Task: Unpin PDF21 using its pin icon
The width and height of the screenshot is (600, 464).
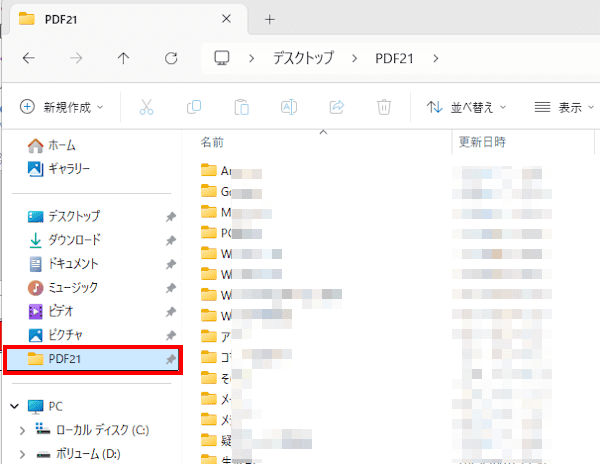Action: (x=170, y=359)
